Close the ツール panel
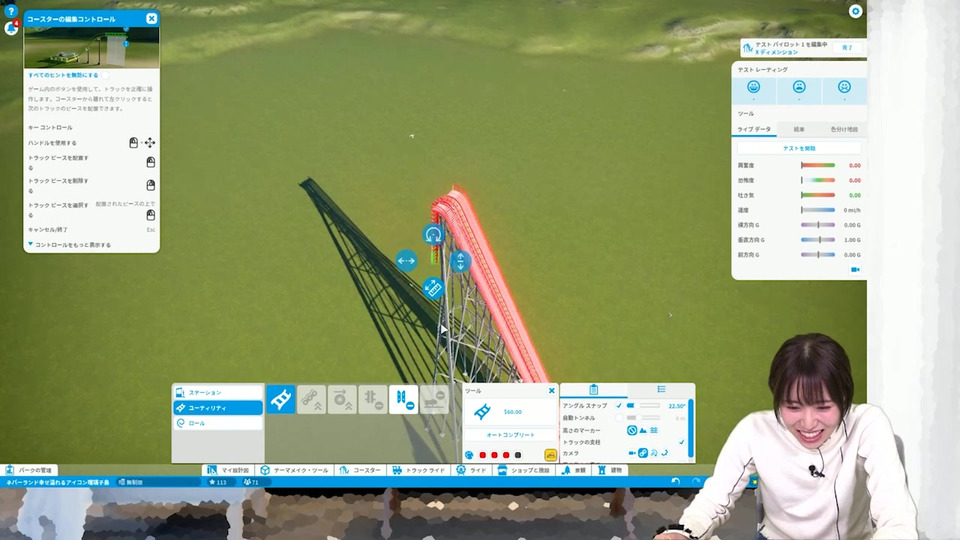960x540 pixels. (552, 391)
